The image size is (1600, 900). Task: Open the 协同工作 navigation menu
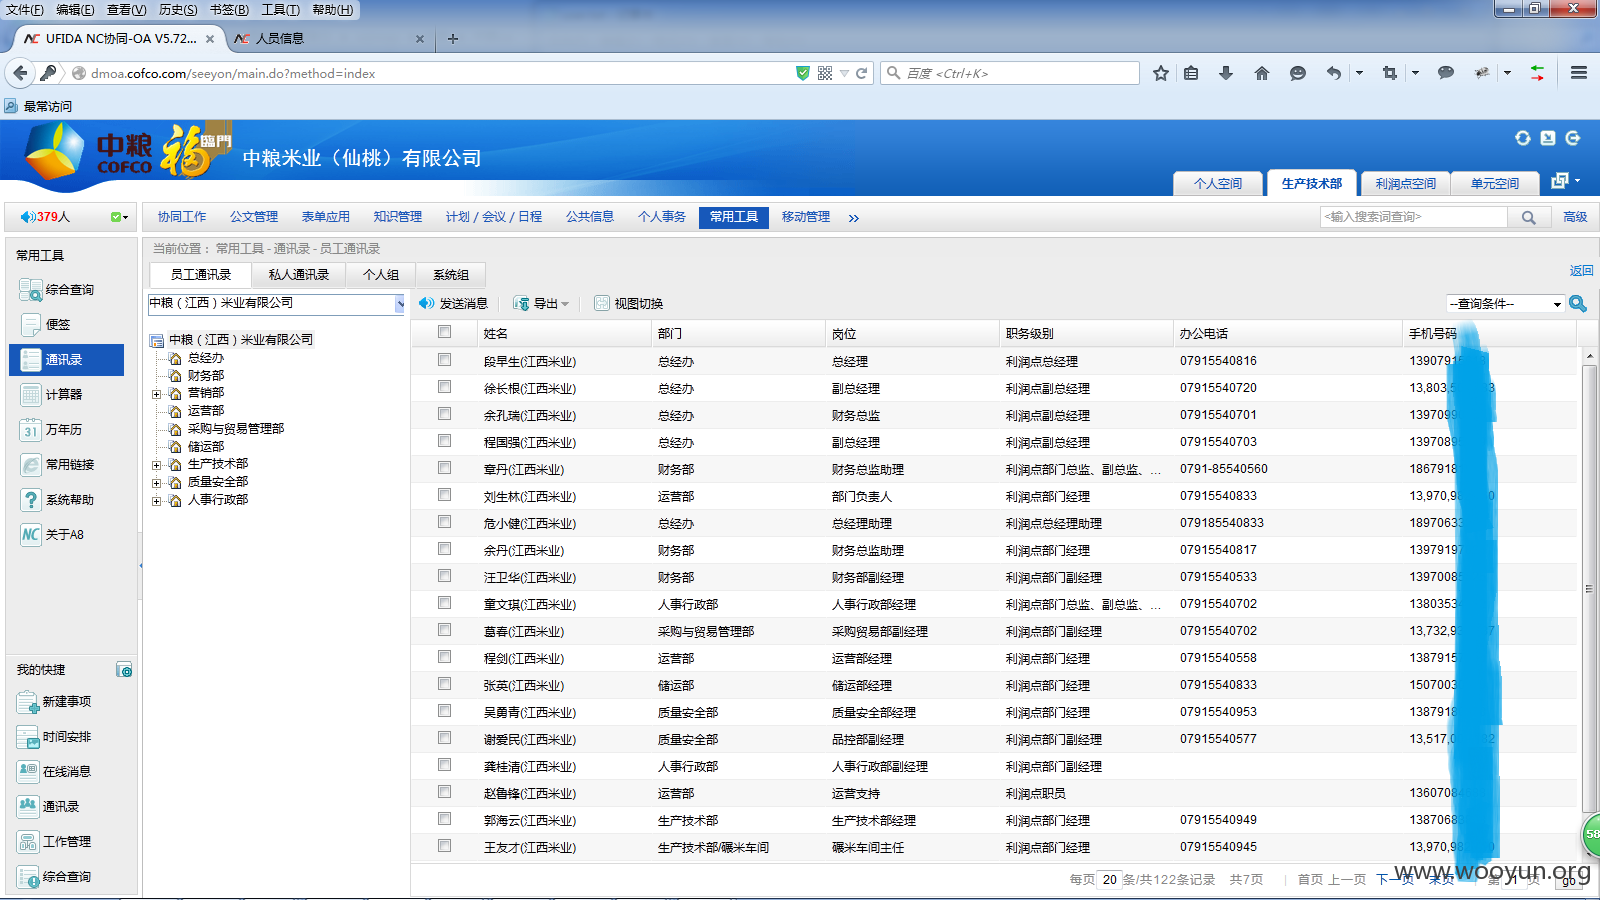182,217
